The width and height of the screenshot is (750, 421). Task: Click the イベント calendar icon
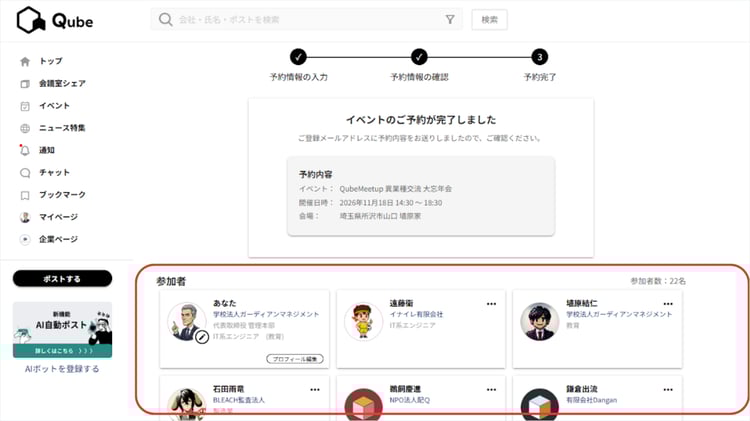coord(25,106)
